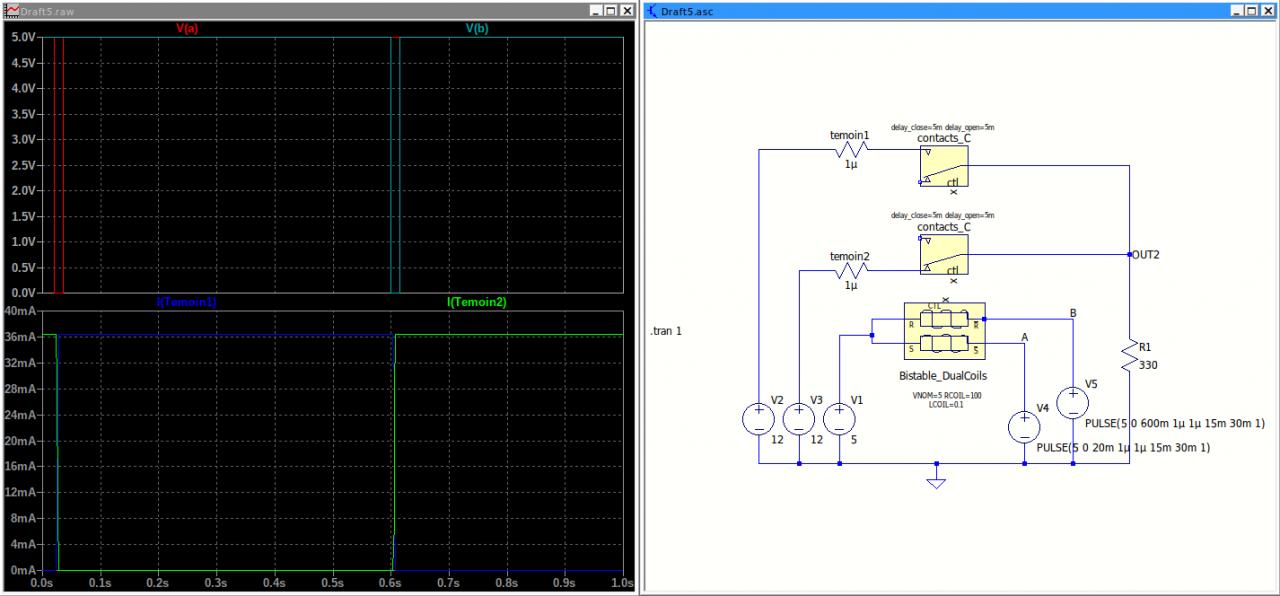Open the Draft5.raw window system menu icon
Viewport: 1280px width, 596px height.
pyautogui.click(x=12, y=10)
